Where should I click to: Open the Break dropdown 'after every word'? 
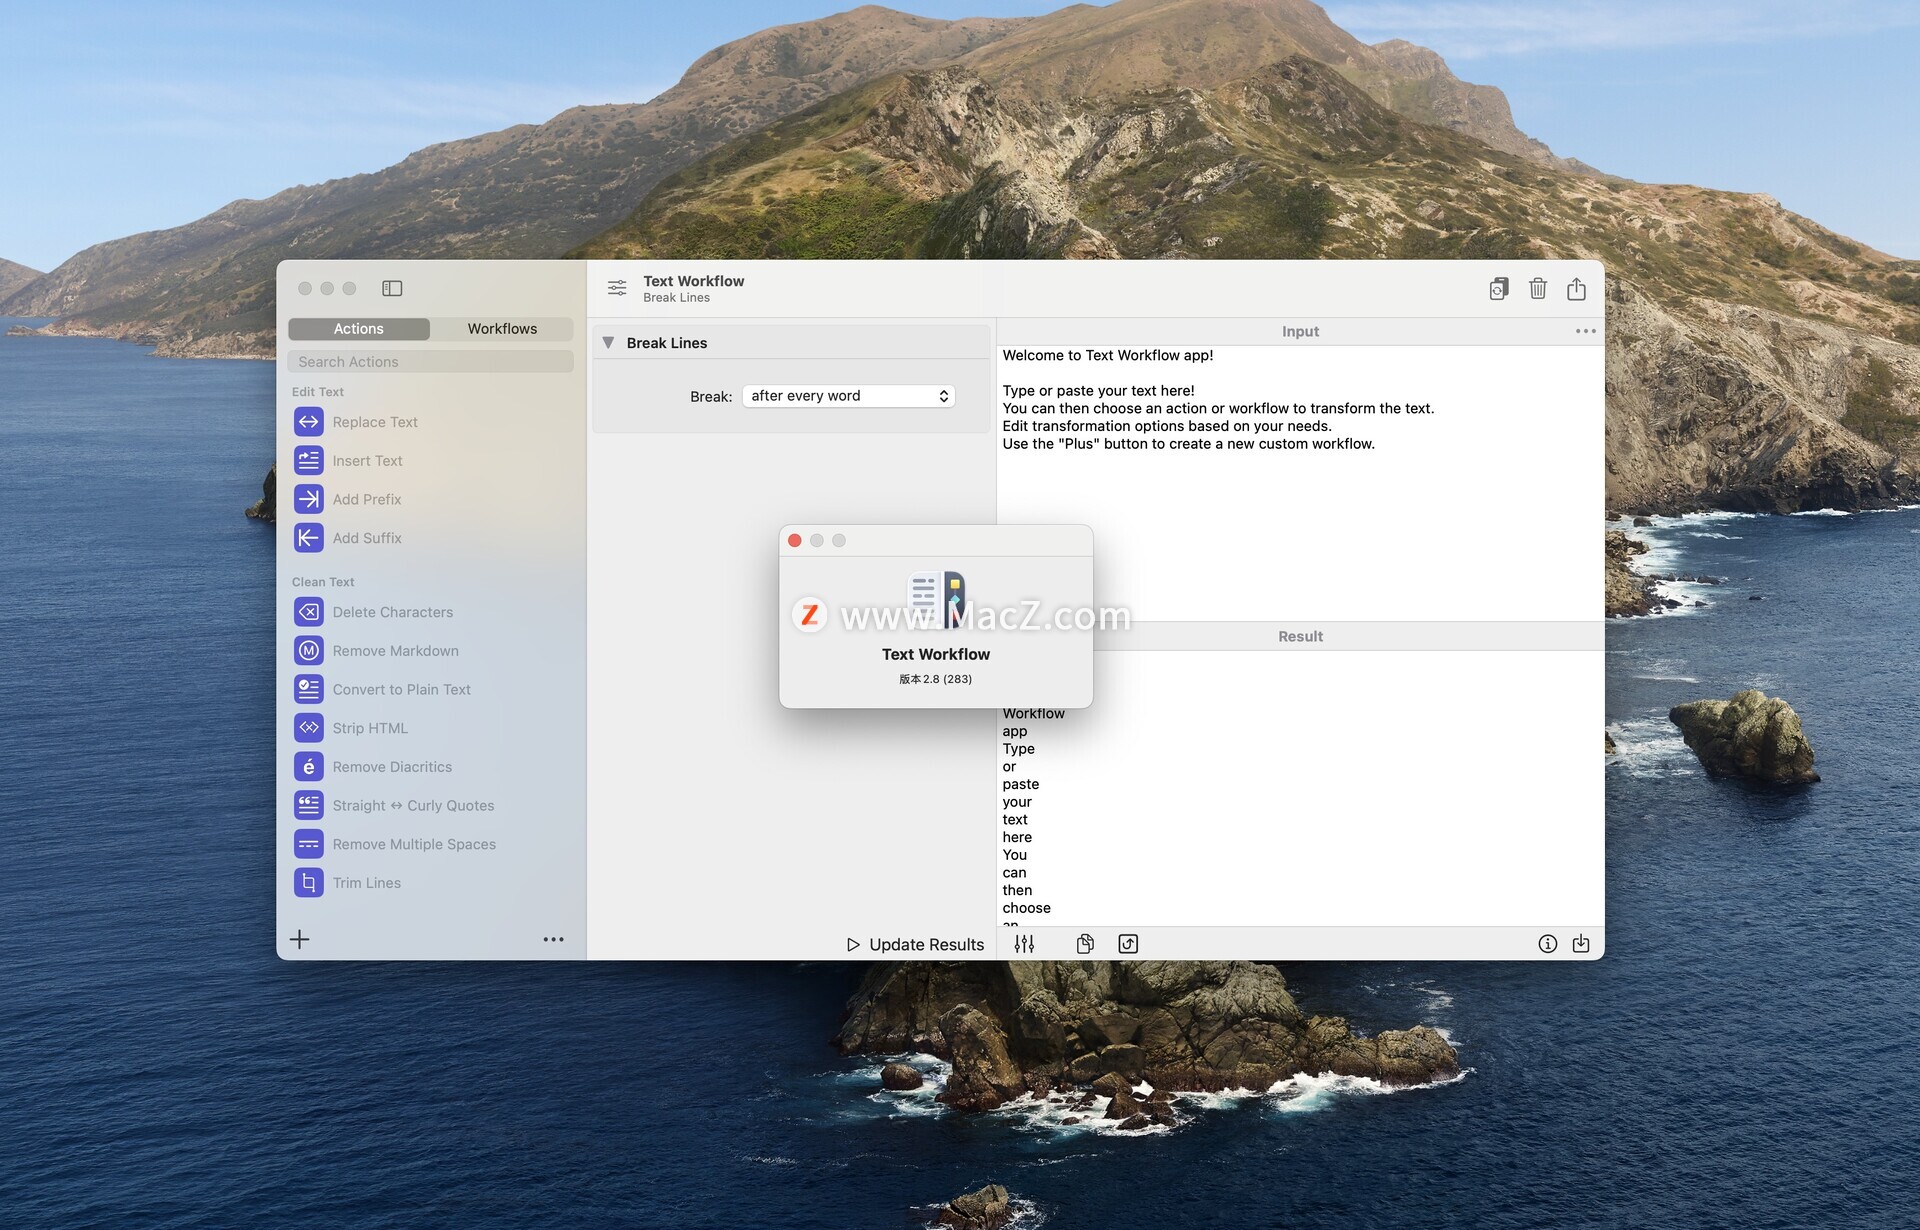849,396
